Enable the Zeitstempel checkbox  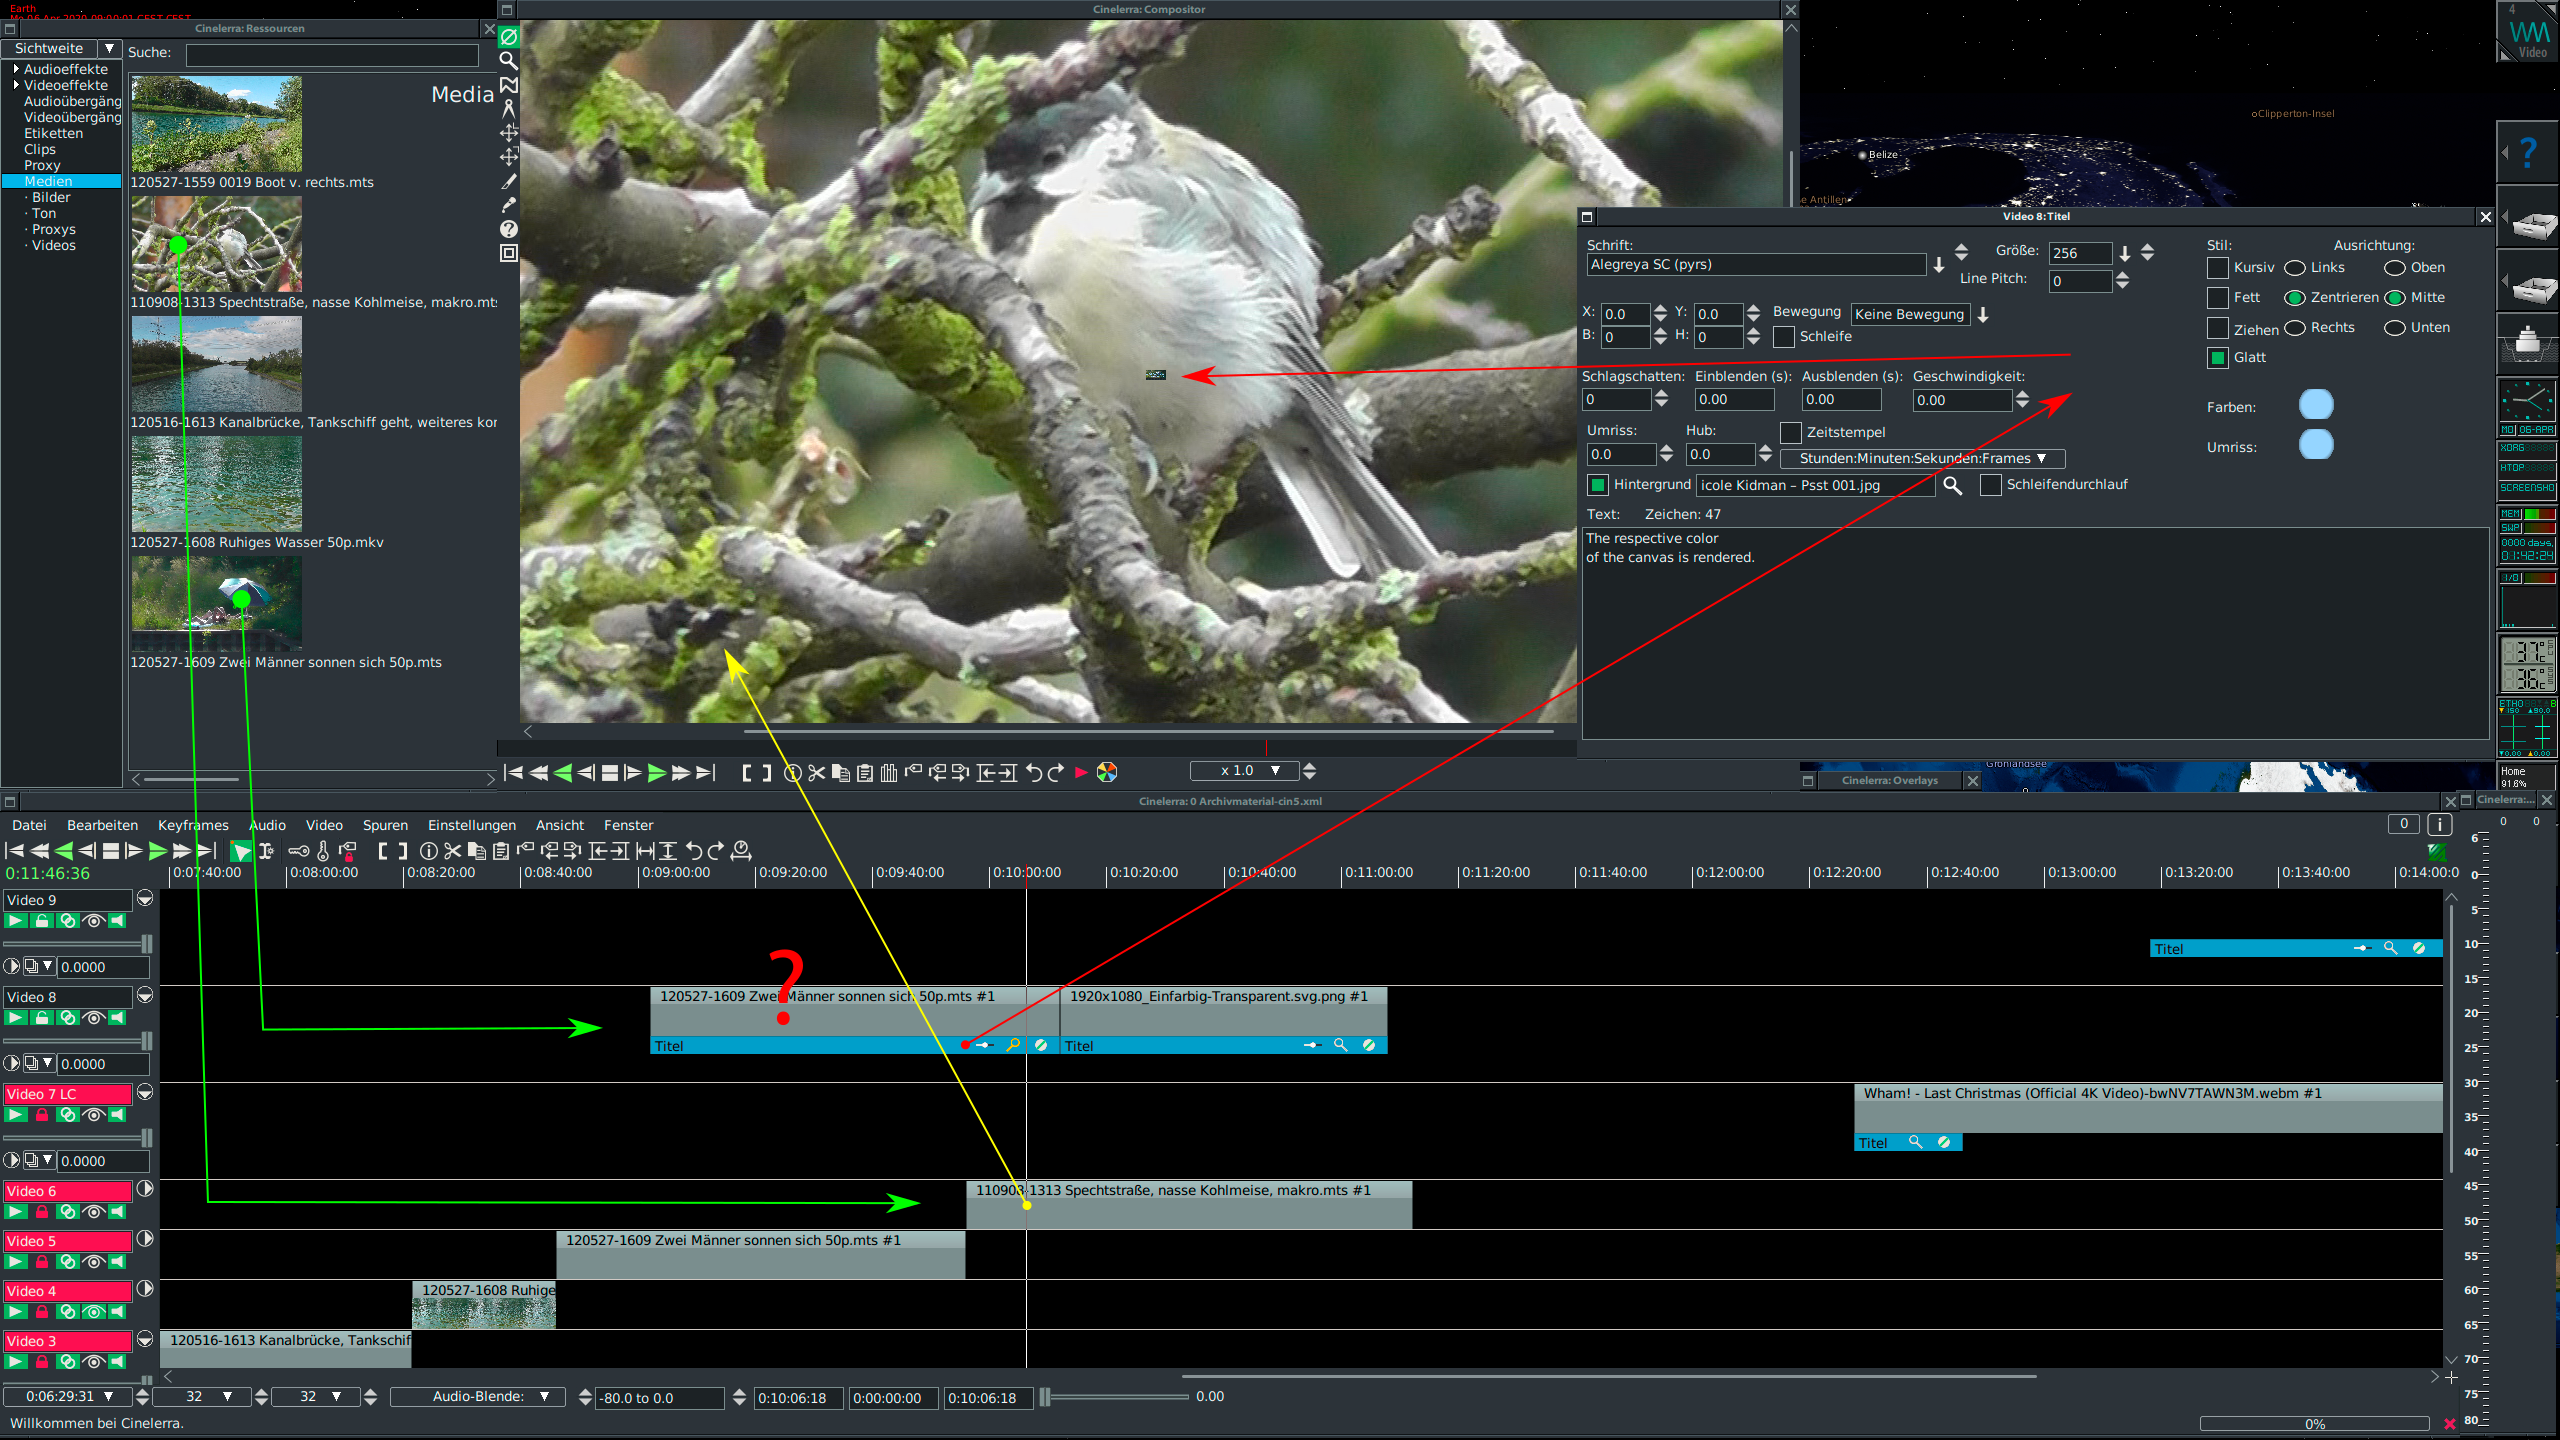(1790, 432)
